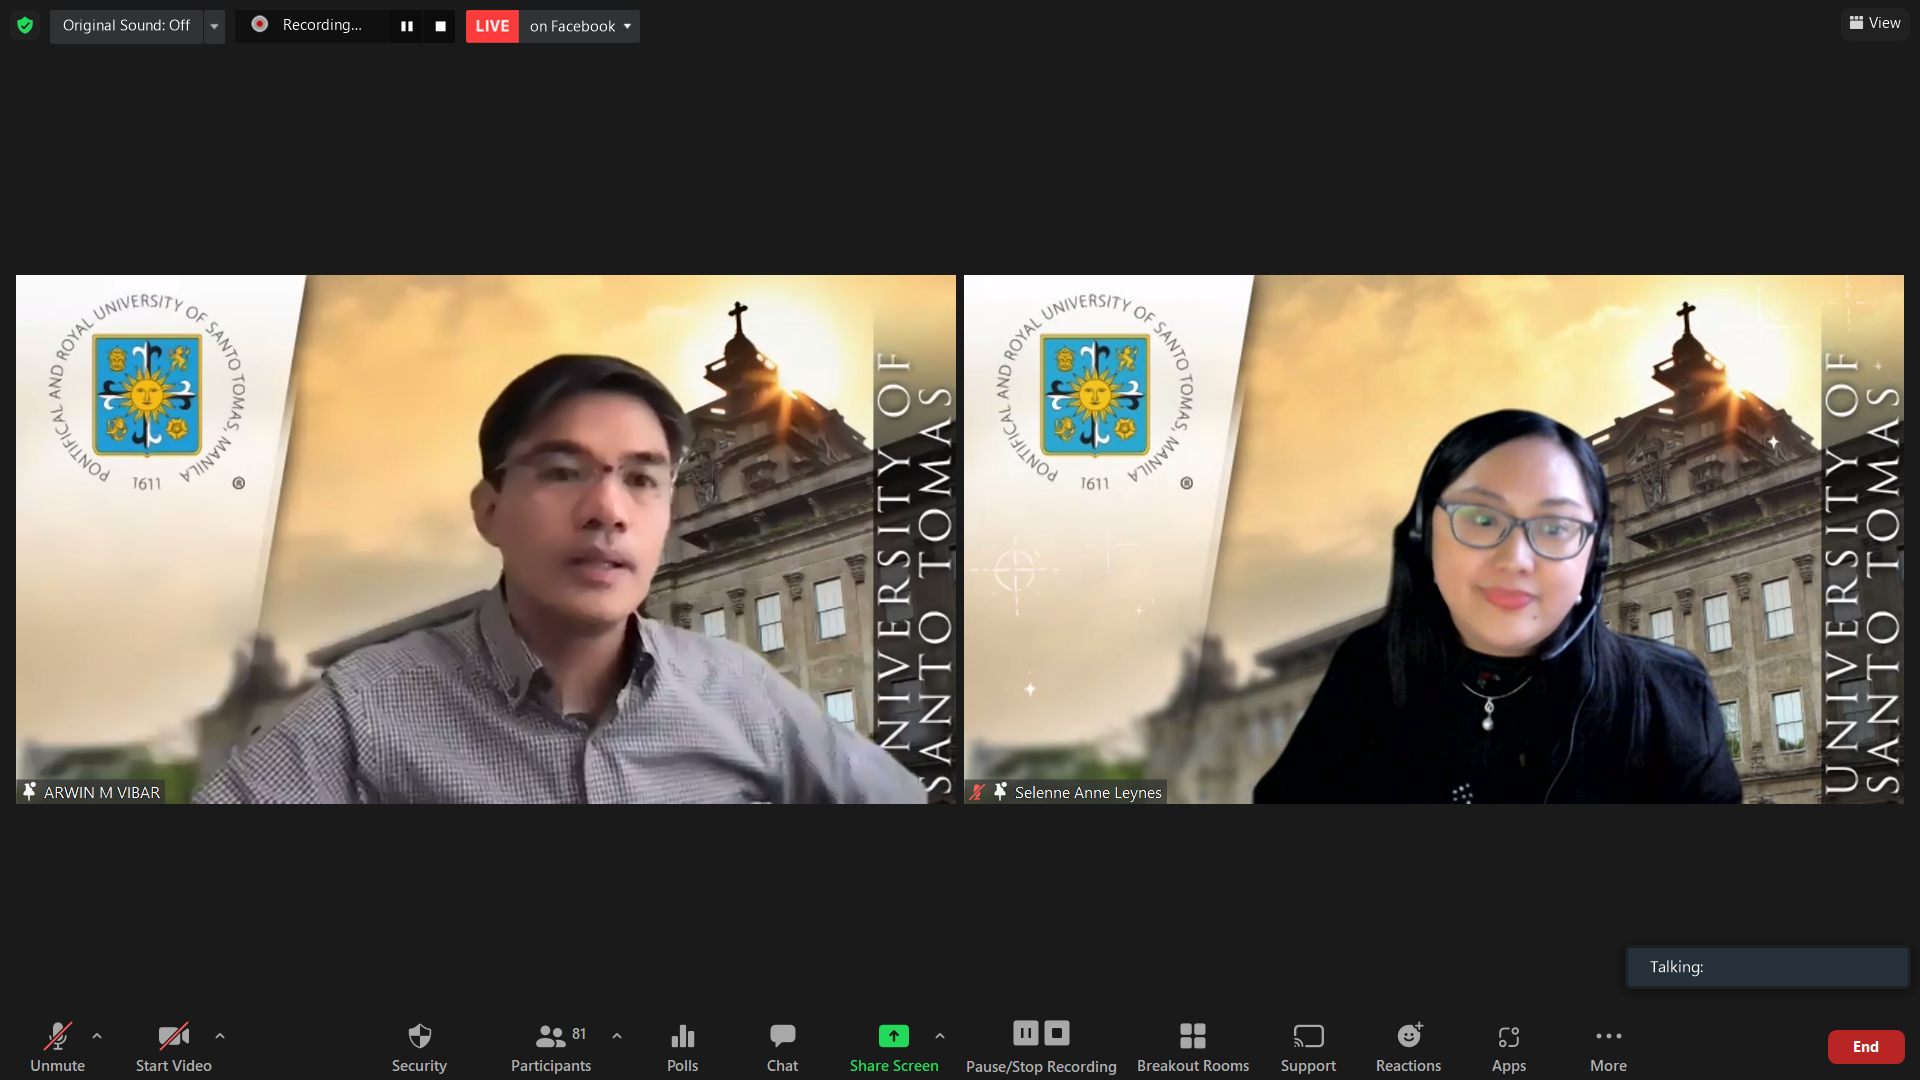1920x1080 pixels.
Task: Open the Polls panel
Action: point(682,1037)
